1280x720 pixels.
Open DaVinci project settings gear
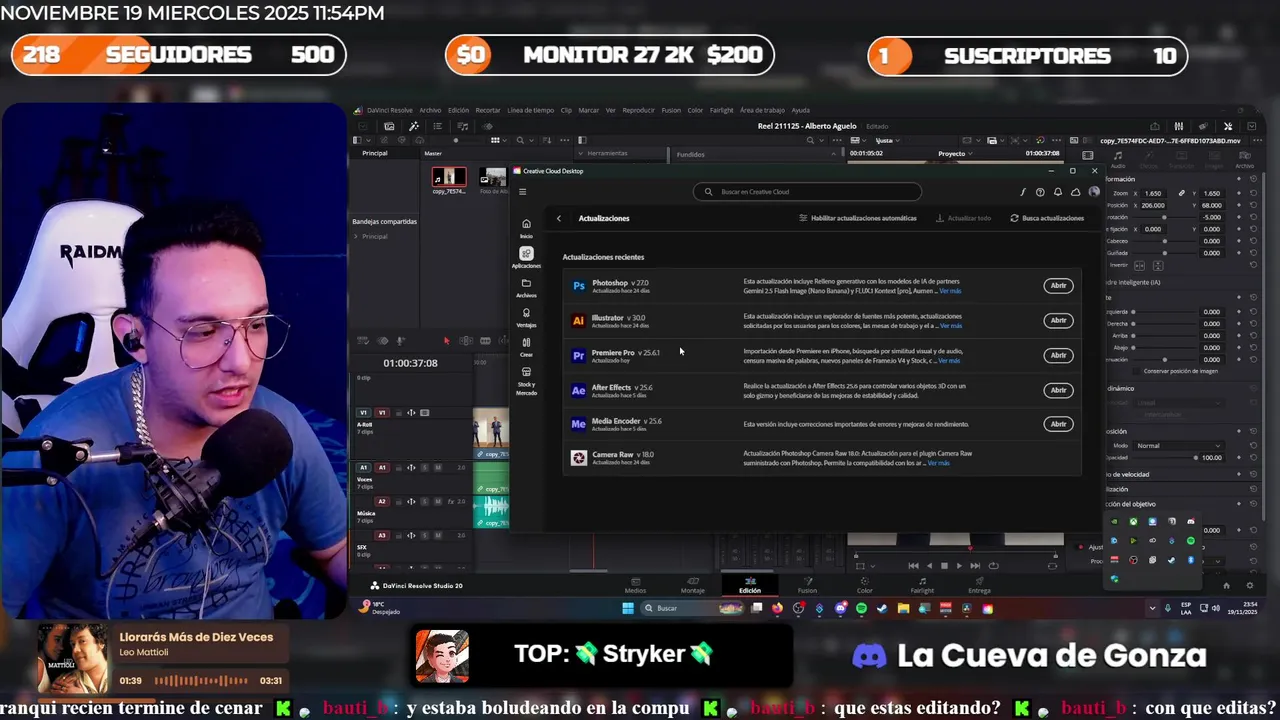(1249, 586)
